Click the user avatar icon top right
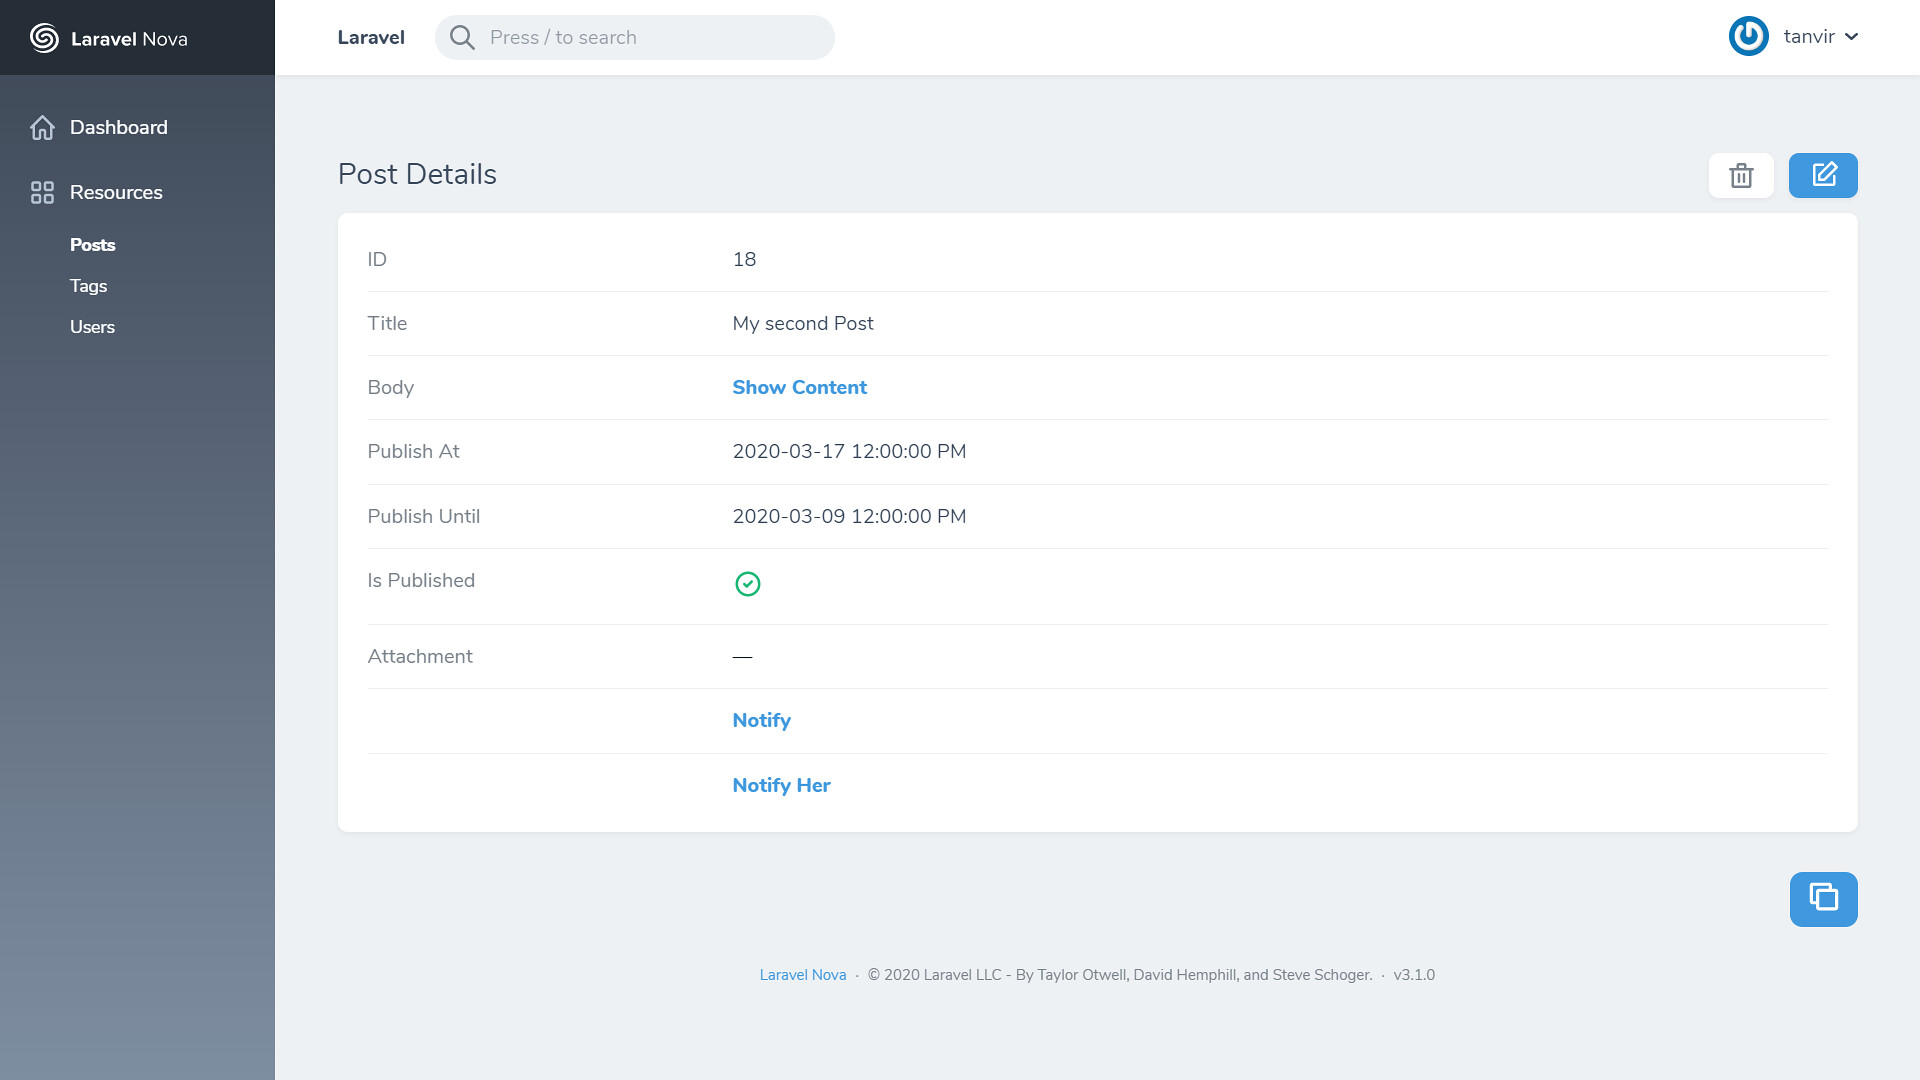The width and height of the screenshot is (1920, 1080). coord(1750,37)
